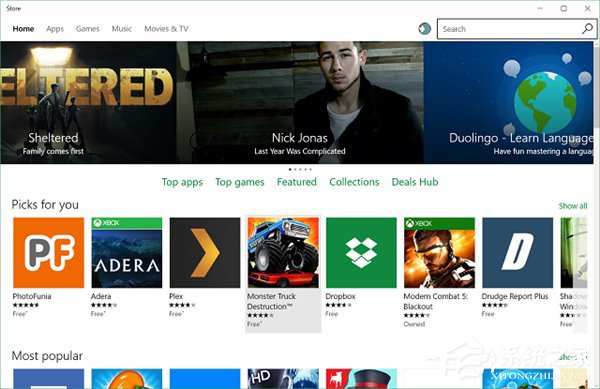Open the Duolingo featured banner

pyautogui.click(x=509, y=103)
